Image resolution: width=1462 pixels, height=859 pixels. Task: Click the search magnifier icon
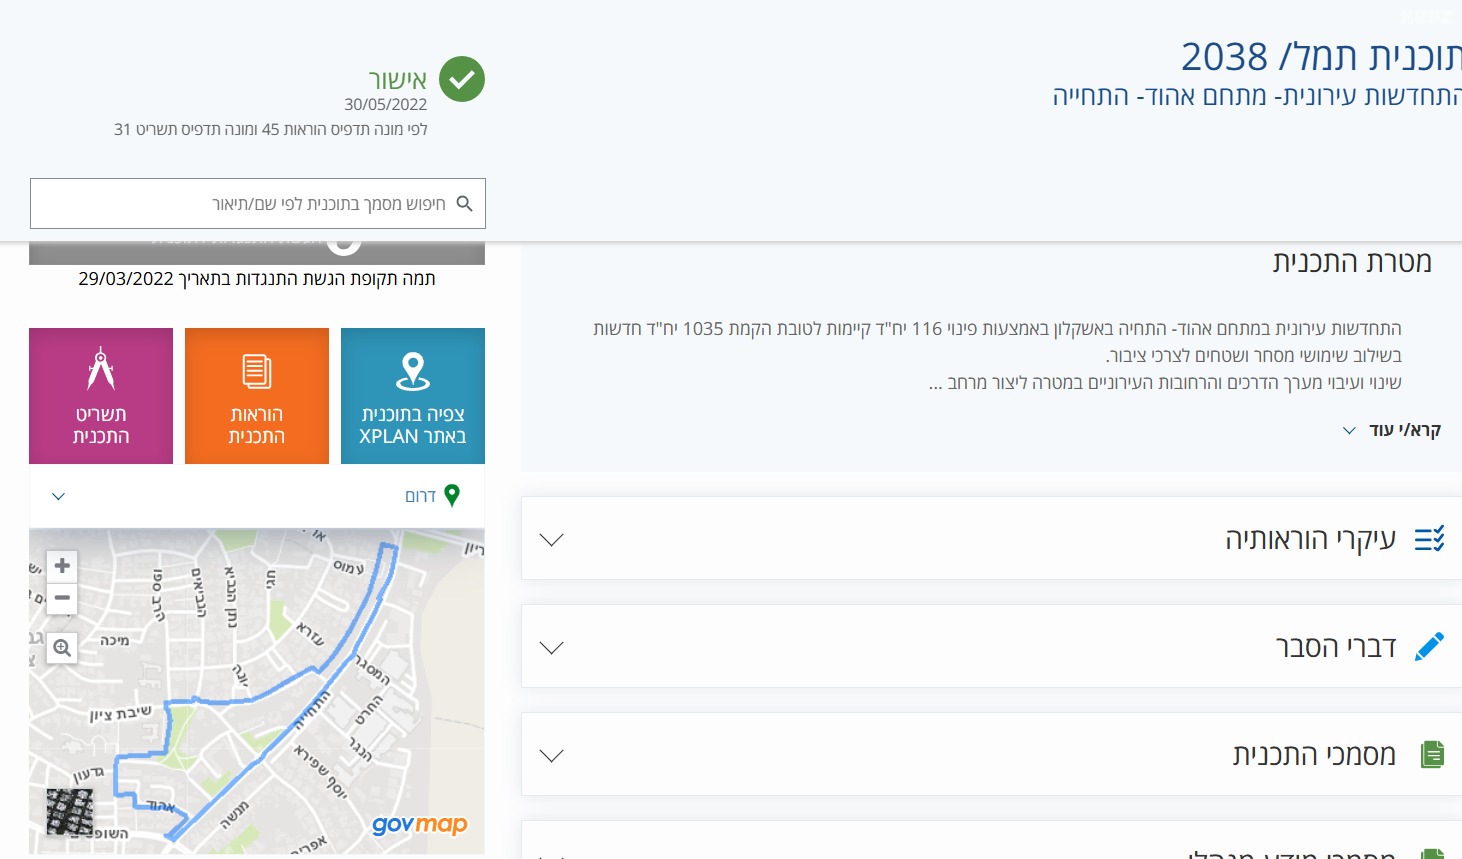(x=464, y=203)
